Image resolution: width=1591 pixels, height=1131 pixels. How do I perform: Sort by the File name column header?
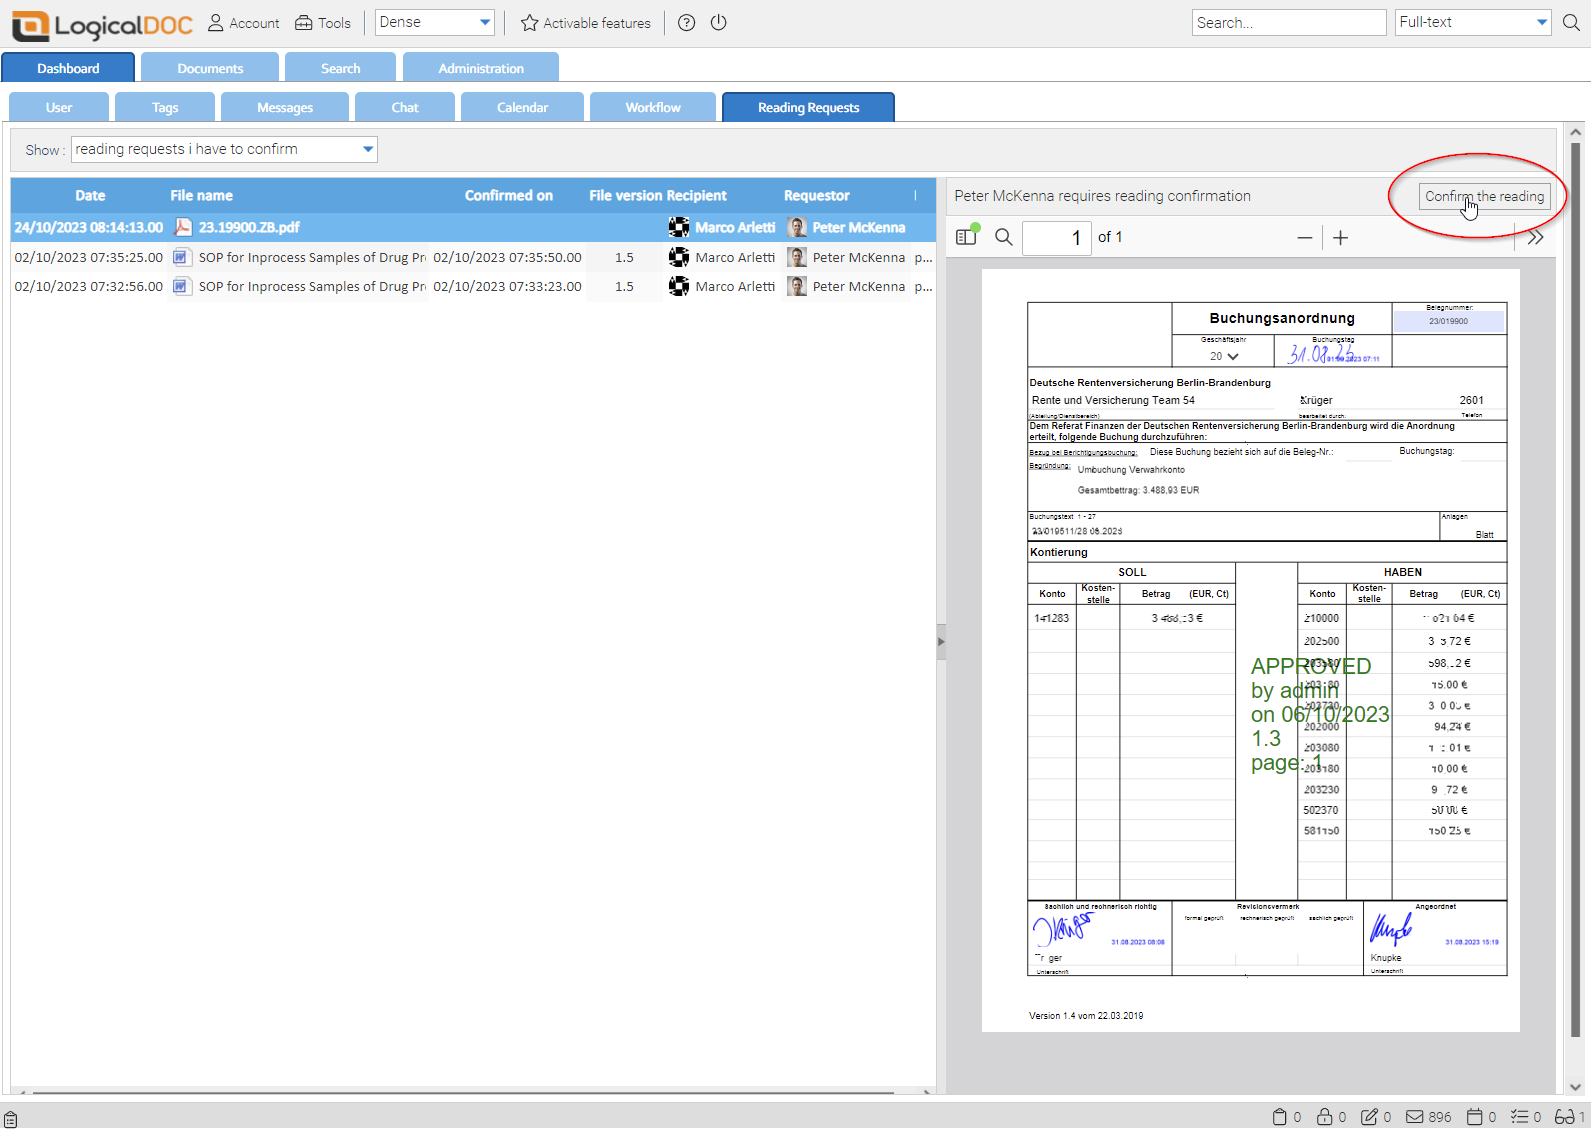201,196
